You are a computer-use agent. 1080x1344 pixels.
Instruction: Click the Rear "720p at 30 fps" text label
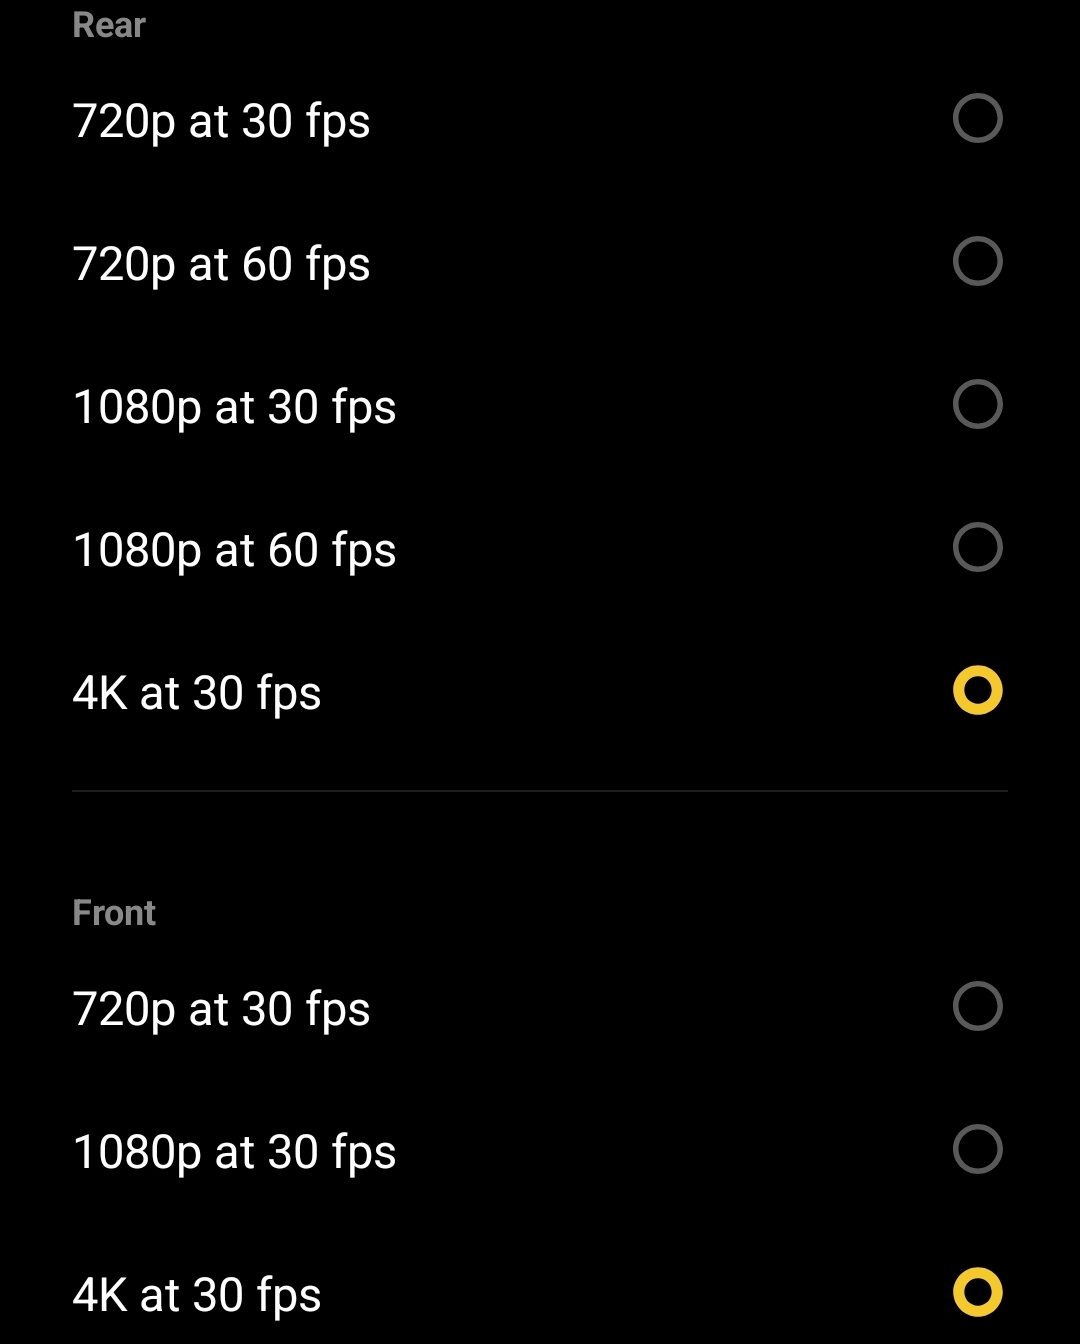pos(221,122)
